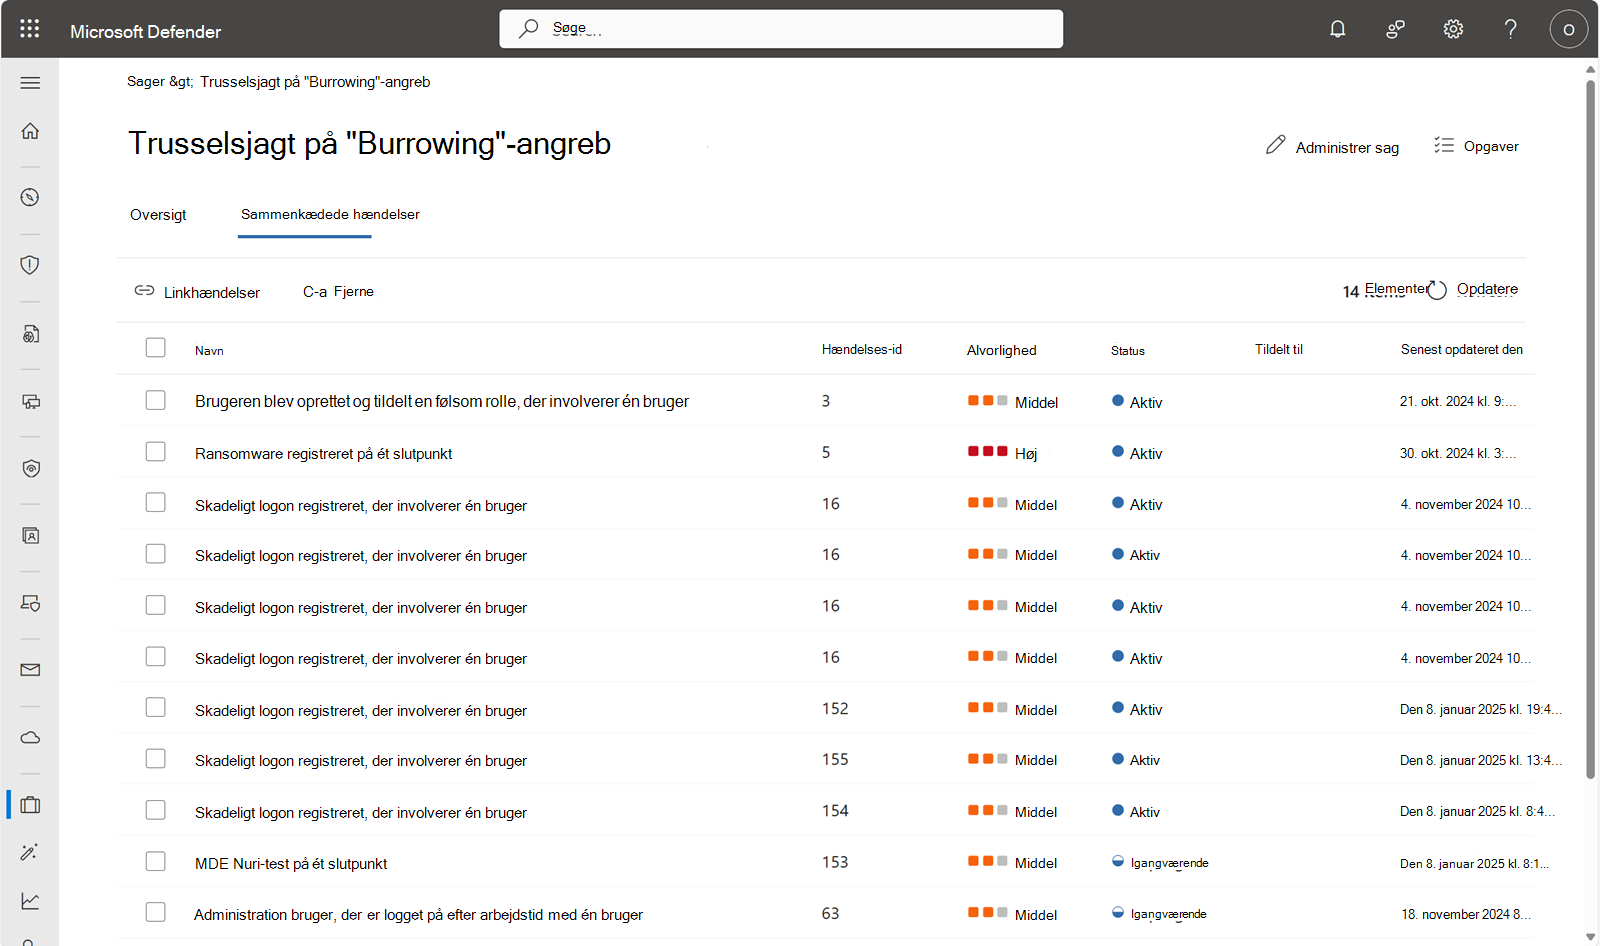Image resolution: width=1600 pixels, height=946 pixels.
Task: Open the devices sidebar icon
Action: [x=30, y=401]
